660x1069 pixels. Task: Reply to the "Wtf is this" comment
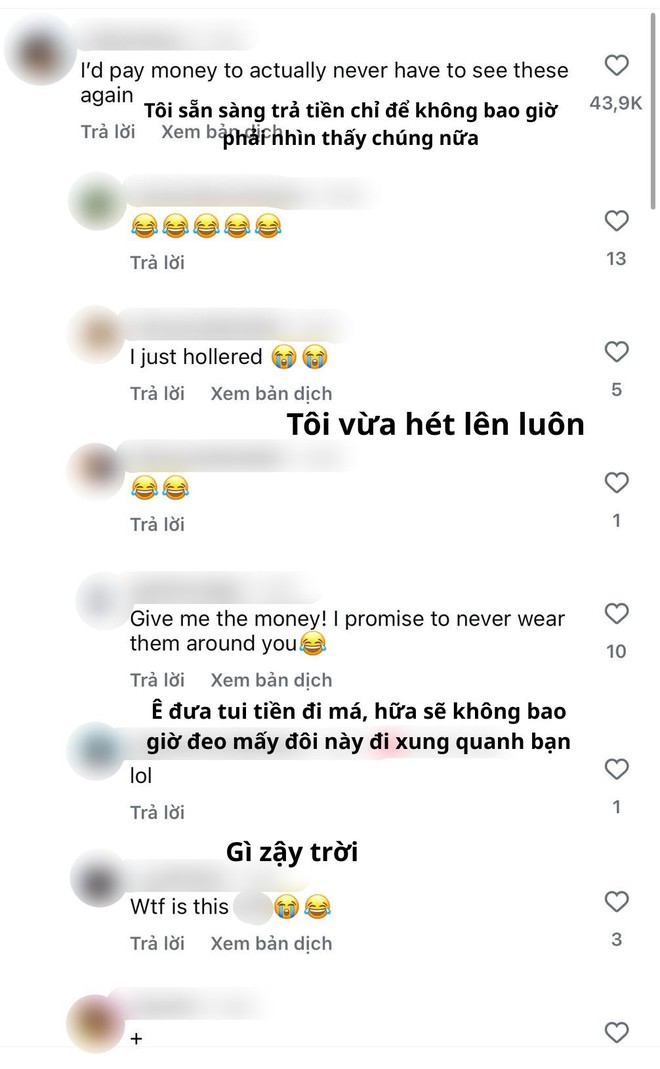(x=158, y=944)
